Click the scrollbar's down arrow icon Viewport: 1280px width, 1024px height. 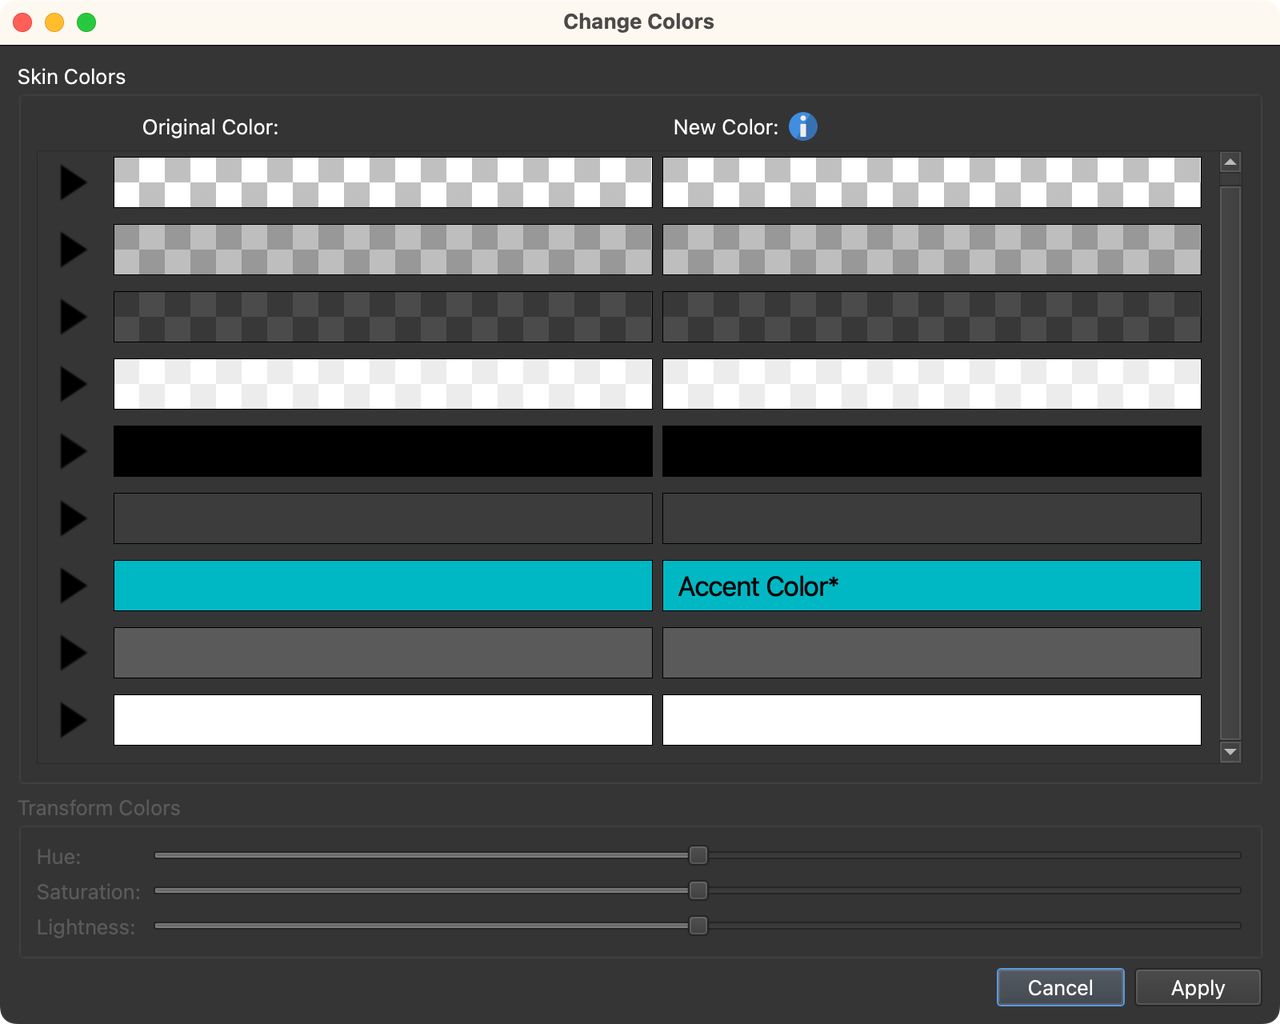point(1230,752)
